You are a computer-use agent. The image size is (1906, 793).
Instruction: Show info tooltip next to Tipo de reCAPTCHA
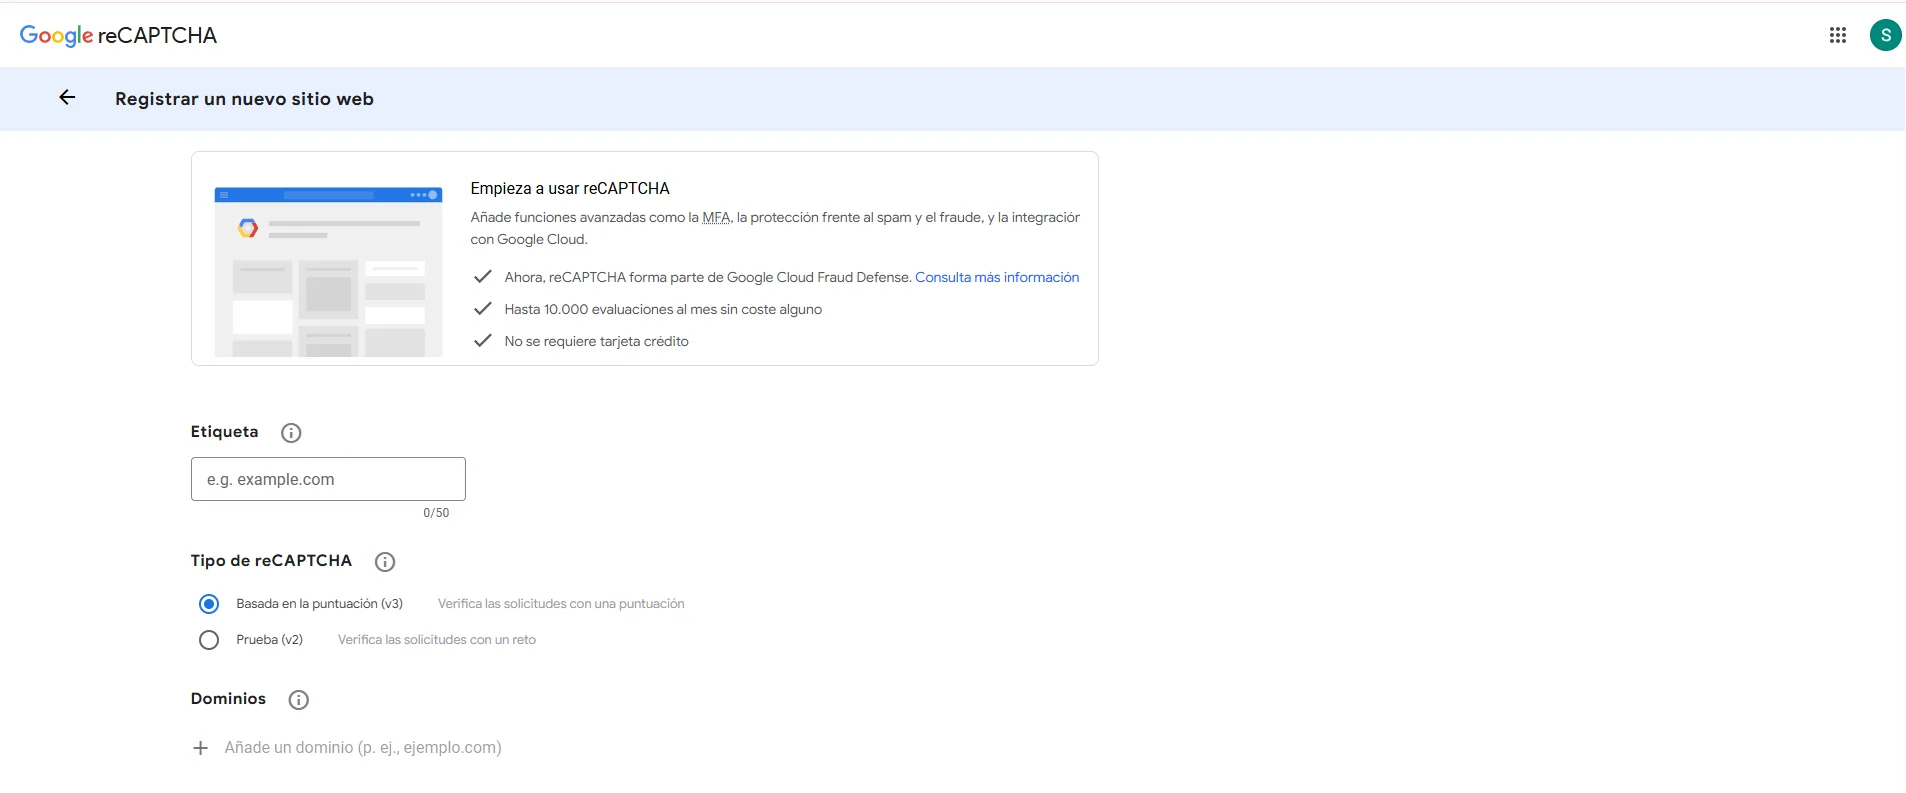385,562
